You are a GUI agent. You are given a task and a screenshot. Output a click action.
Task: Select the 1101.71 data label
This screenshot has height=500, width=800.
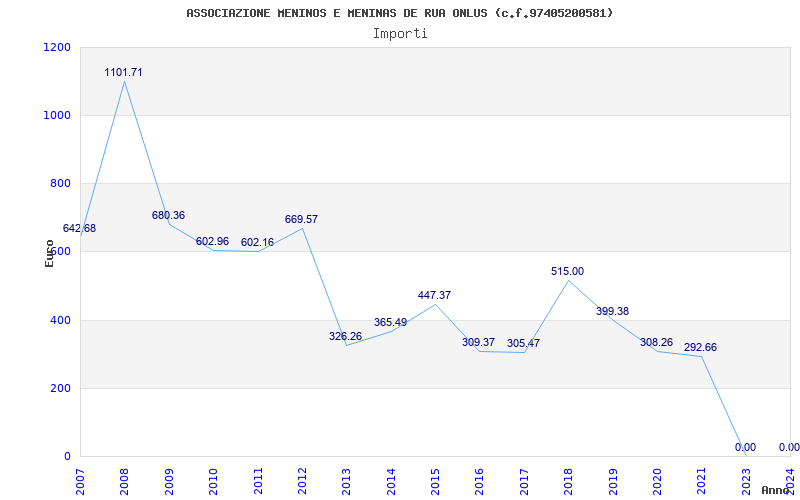pos(123,72)
